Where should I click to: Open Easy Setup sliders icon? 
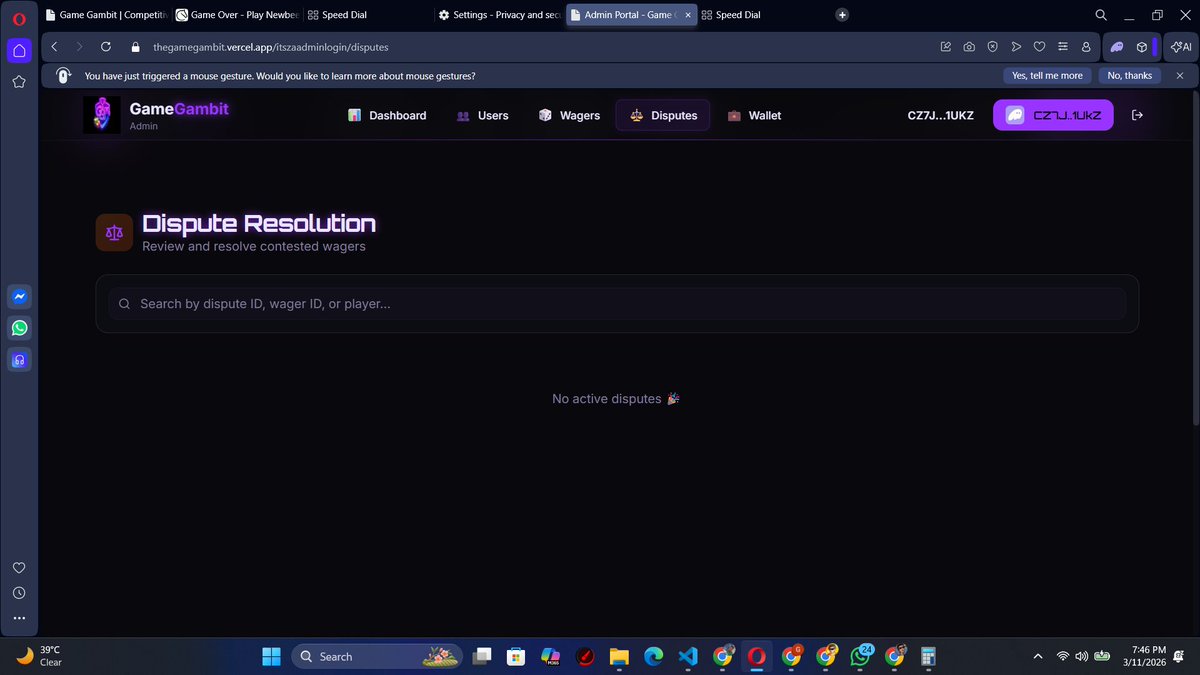pos(1062,47)
